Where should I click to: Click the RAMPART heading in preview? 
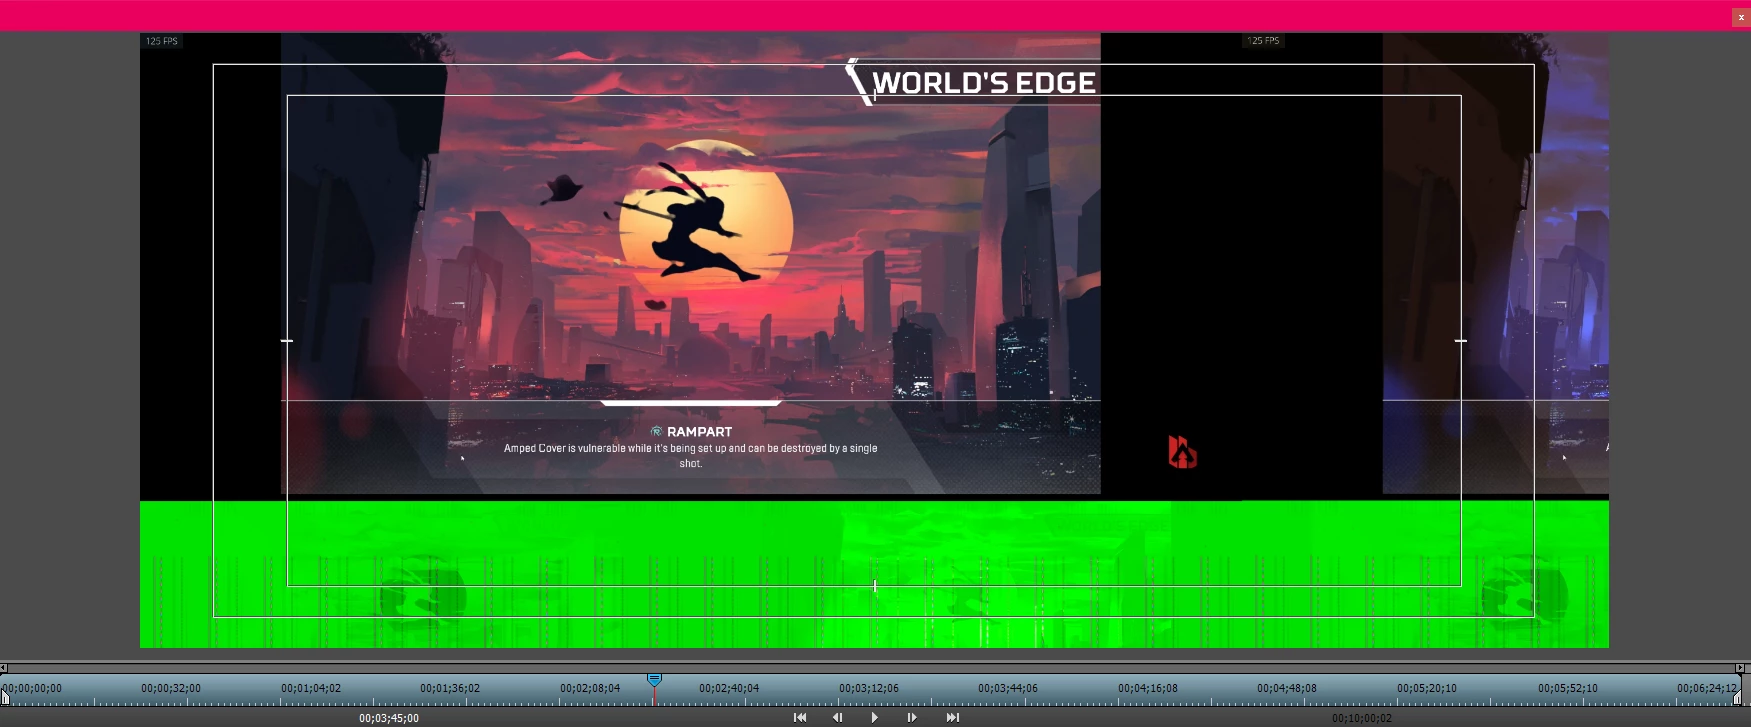[x=699, y=432]
